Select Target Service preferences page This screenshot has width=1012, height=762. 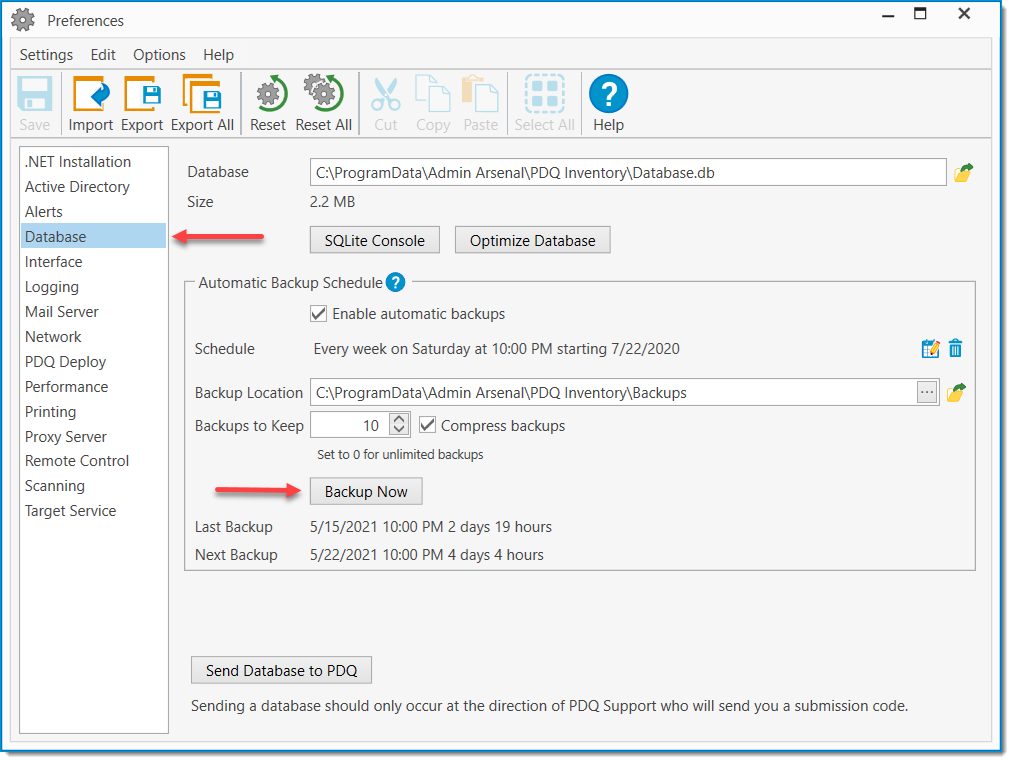94,510
